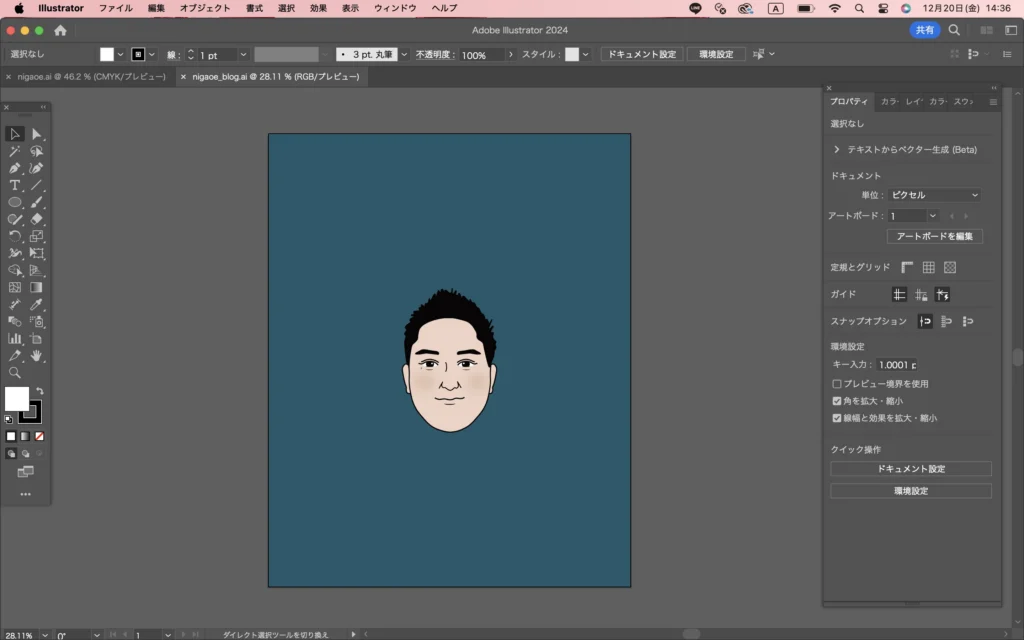Click the アートボードを編集 button

pyautogui.click(x=934, y=237)
